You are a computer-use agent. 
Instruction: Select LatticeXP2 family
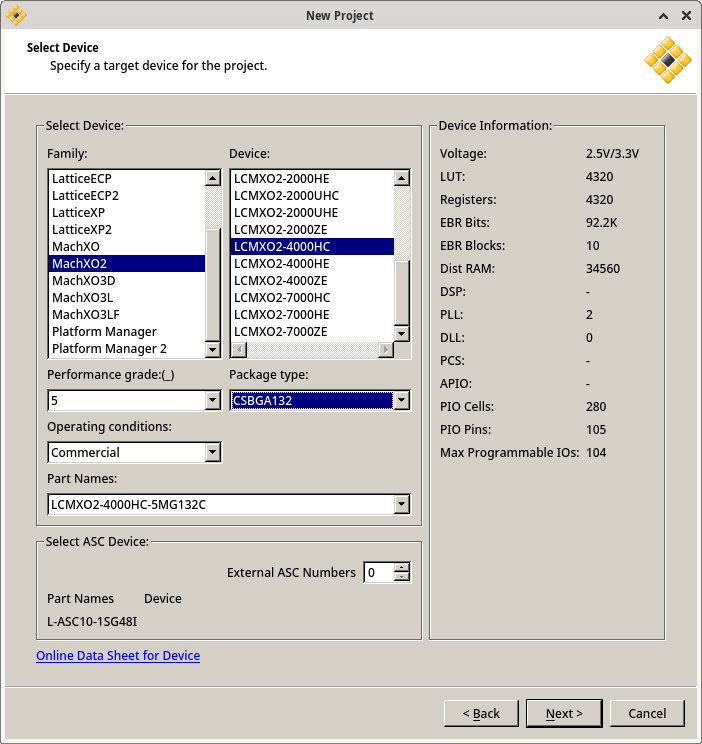[127, 230]
